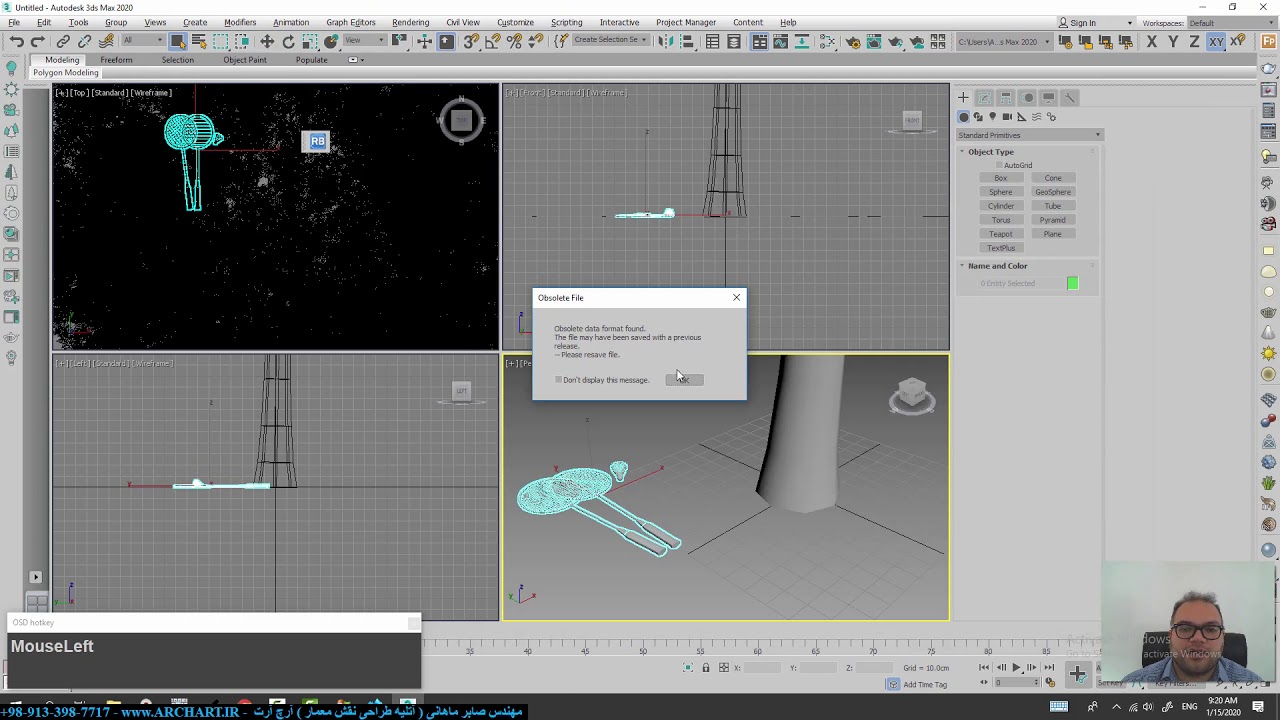1280x720 pixels.
Task: Open the green object color swatch
Action: [x=1073, y=284]
